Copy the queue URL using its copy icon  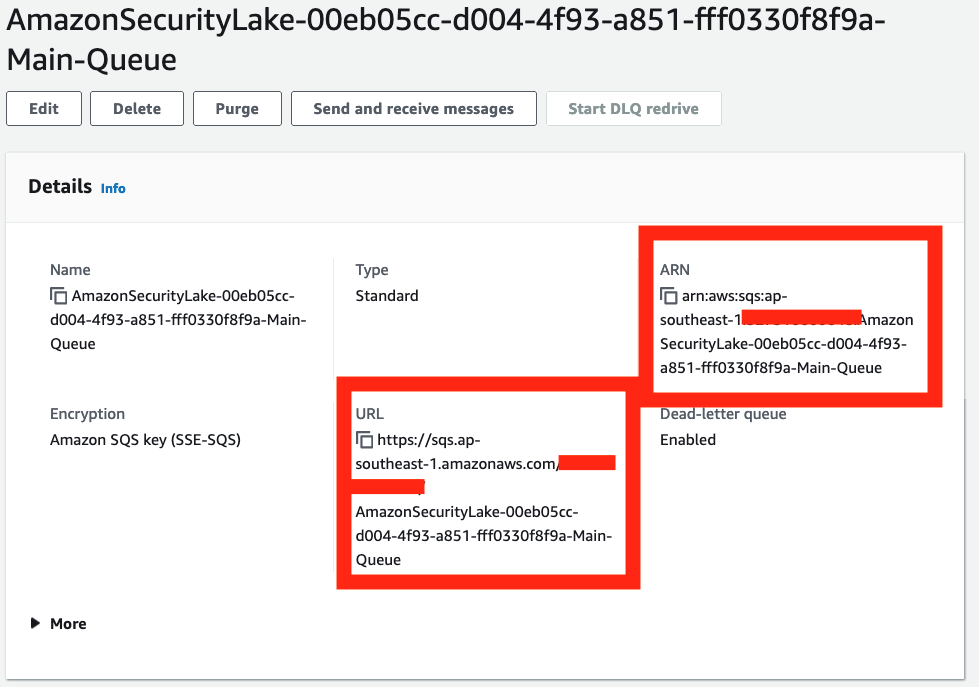pos(363,440)
